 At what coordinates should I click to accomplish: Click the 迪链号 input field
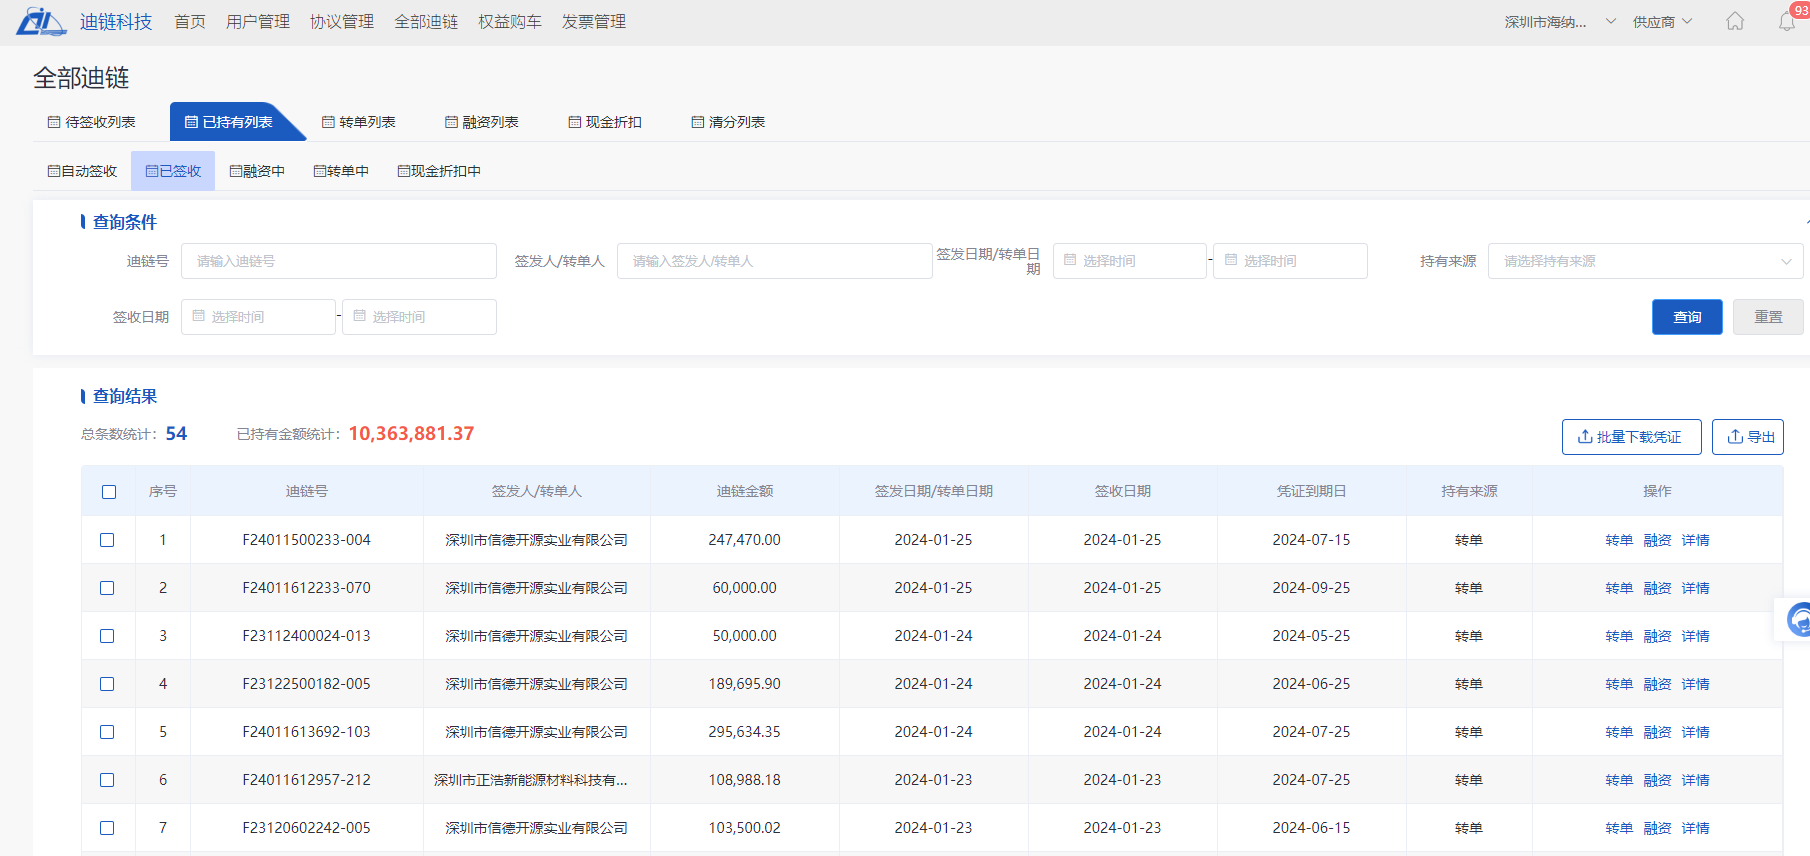(338, 261)
